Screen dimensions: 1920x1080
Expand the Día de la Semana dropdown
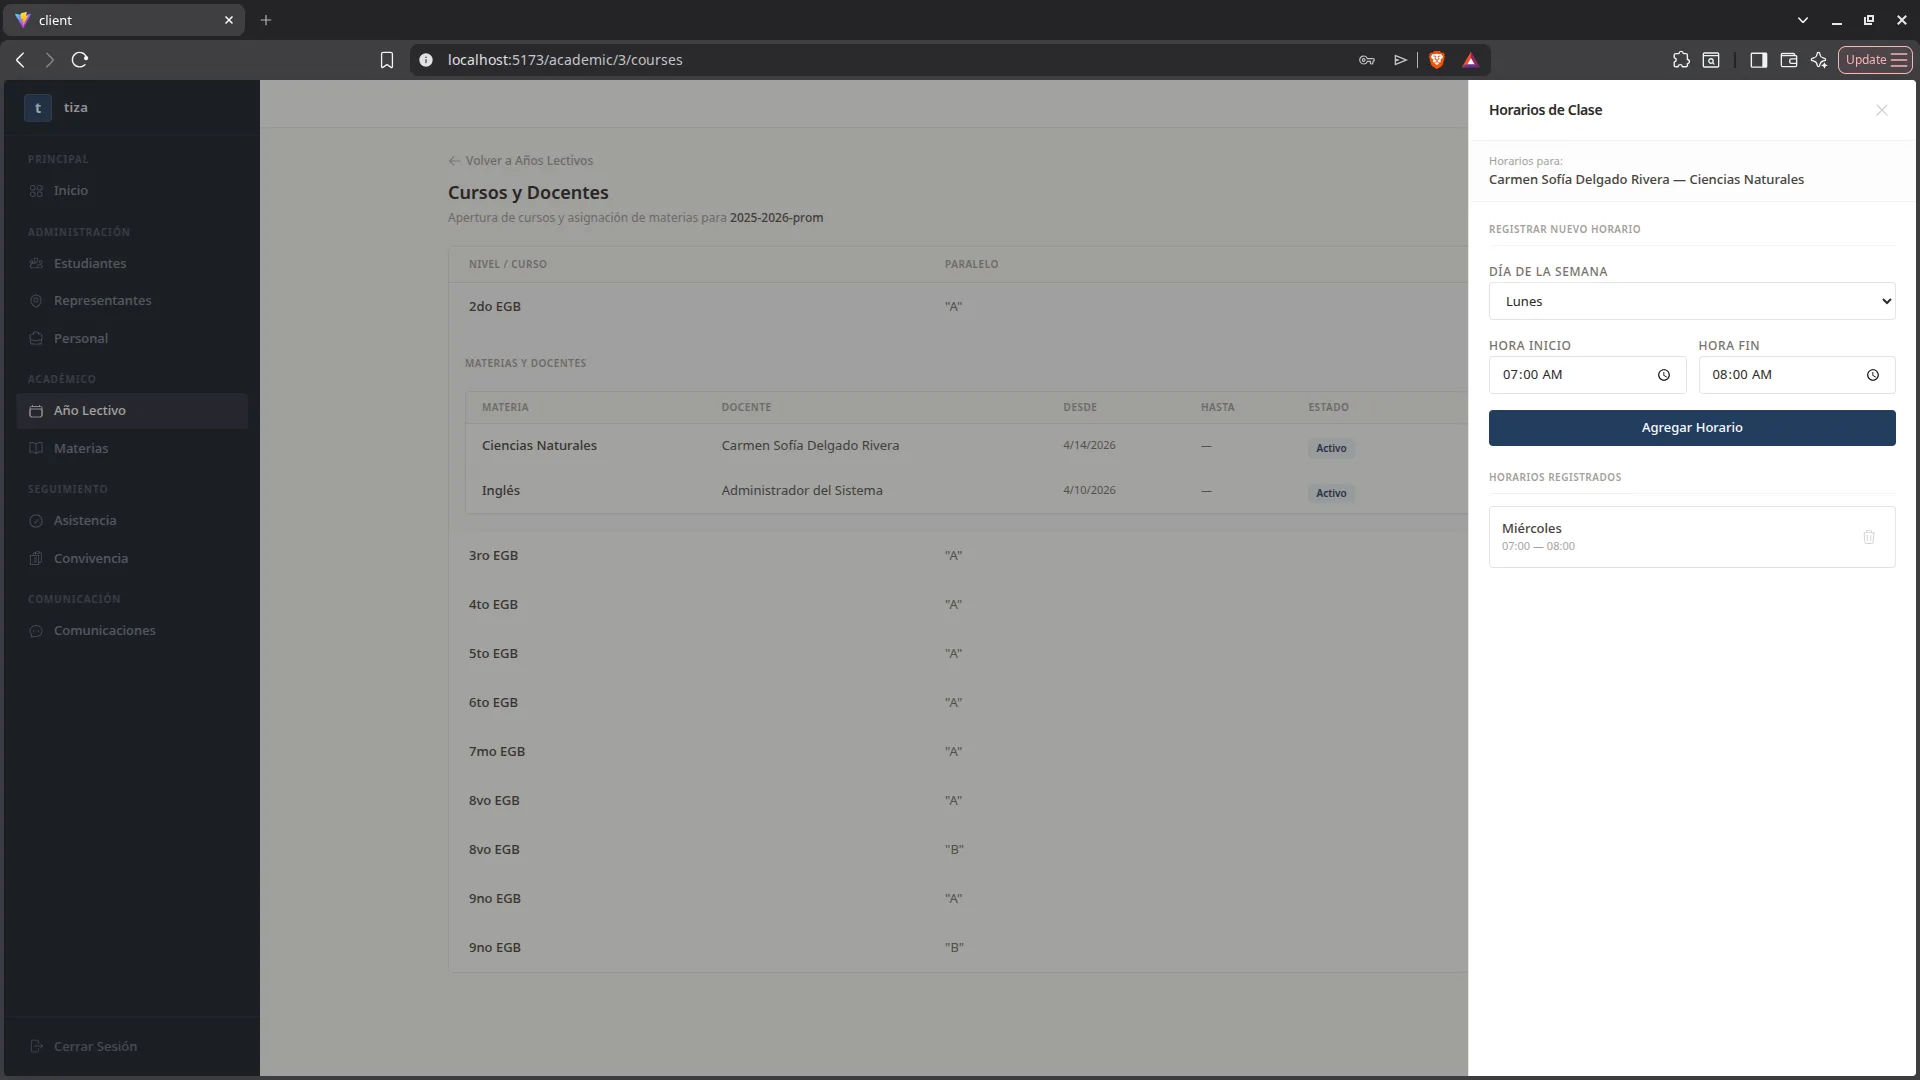click(1691, 301)
